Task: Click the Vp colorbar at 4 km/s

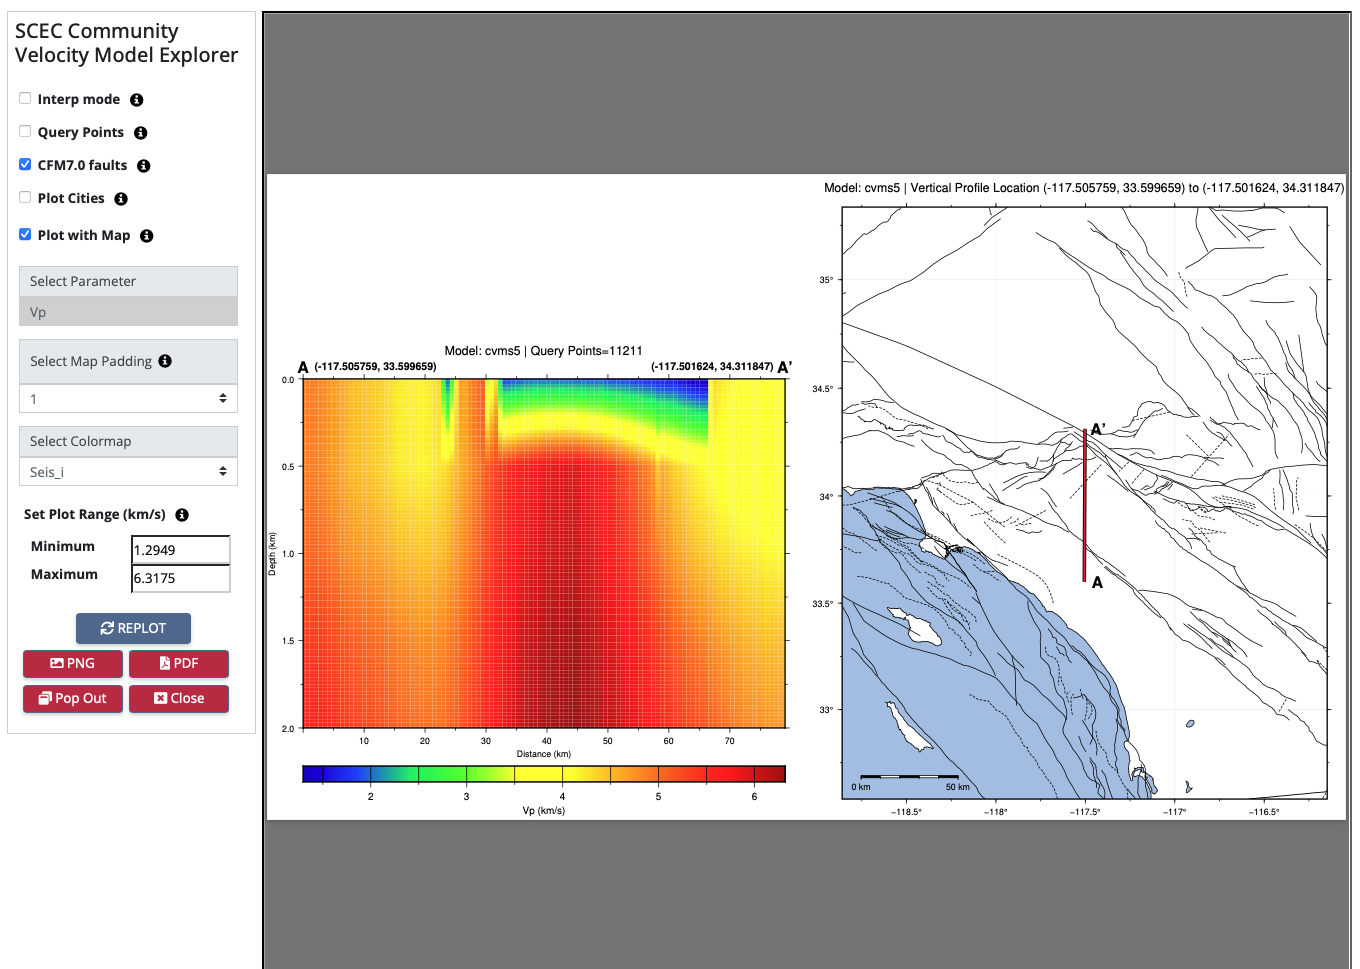Action: pos(562,774)
